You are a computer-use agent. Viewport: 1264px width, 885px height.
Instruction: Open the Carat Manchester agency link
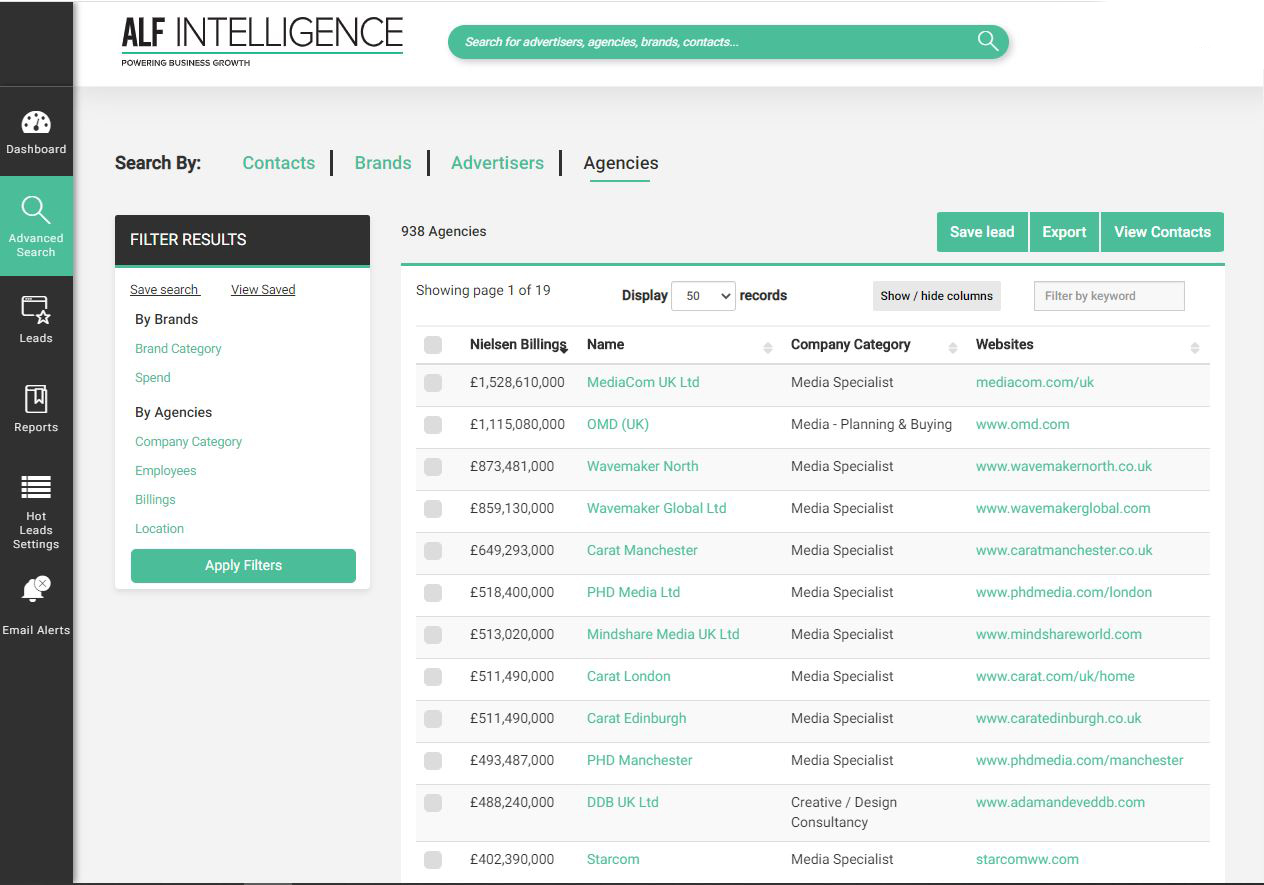[642, 551]
